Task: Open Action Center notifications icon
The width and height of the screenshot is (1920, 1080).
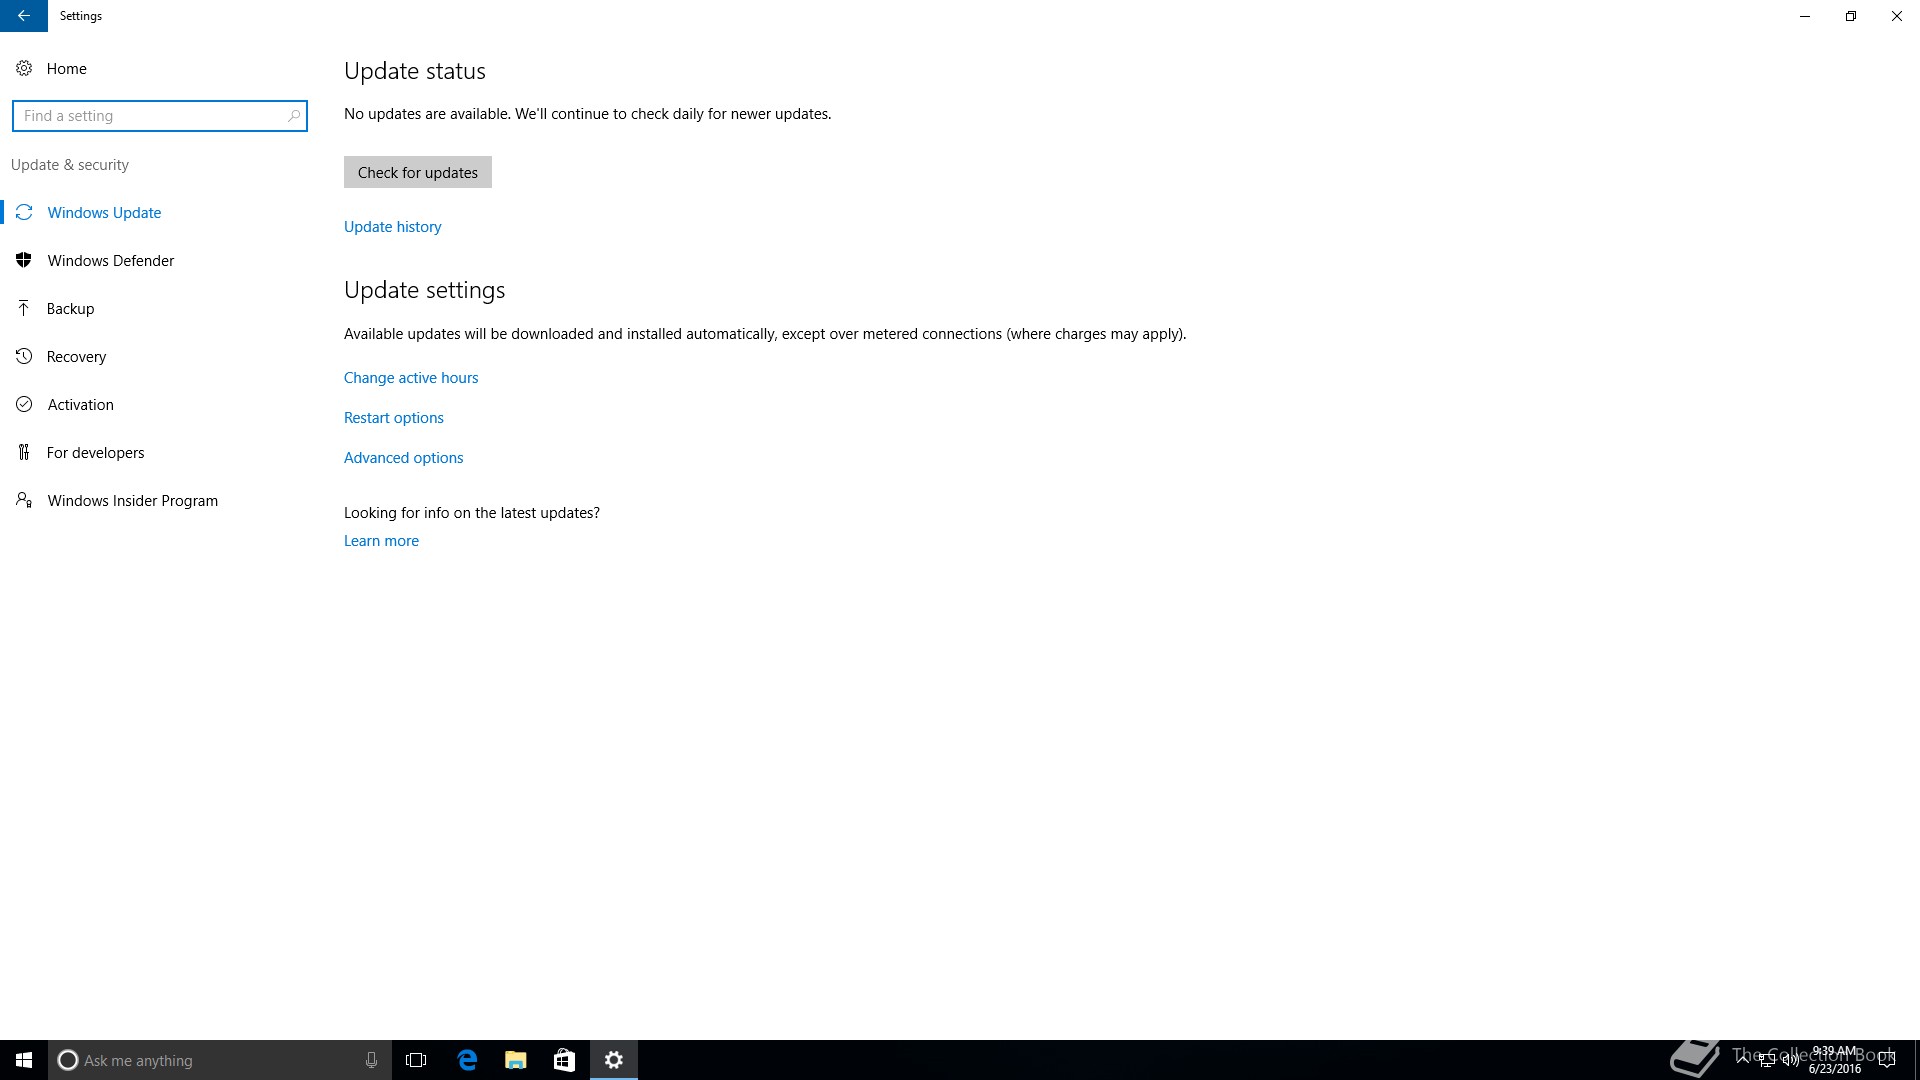Action: pyautogui.click(x=1887, y=1060)
